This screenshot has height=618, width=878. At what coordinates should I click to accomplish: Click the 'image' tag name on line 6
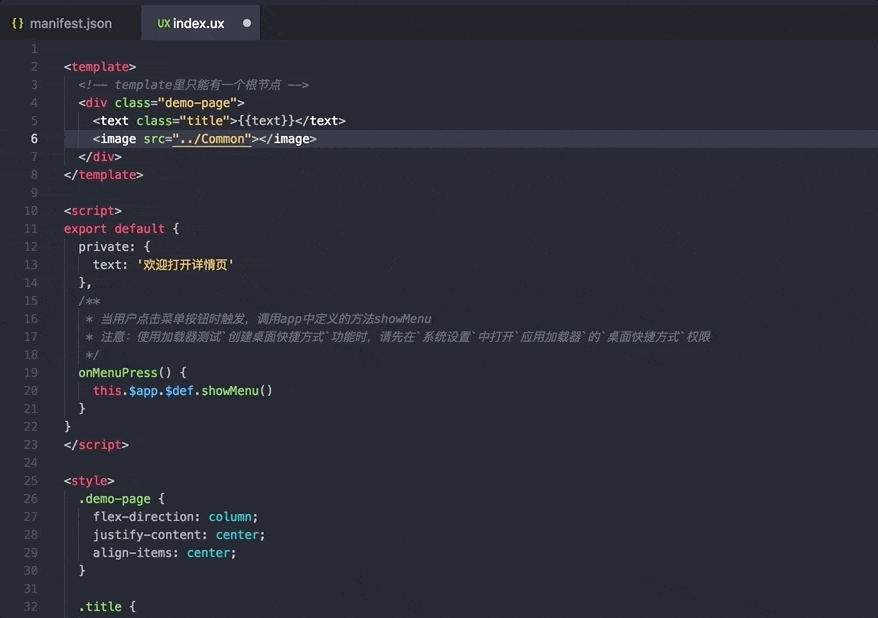(x=118, y=139)
